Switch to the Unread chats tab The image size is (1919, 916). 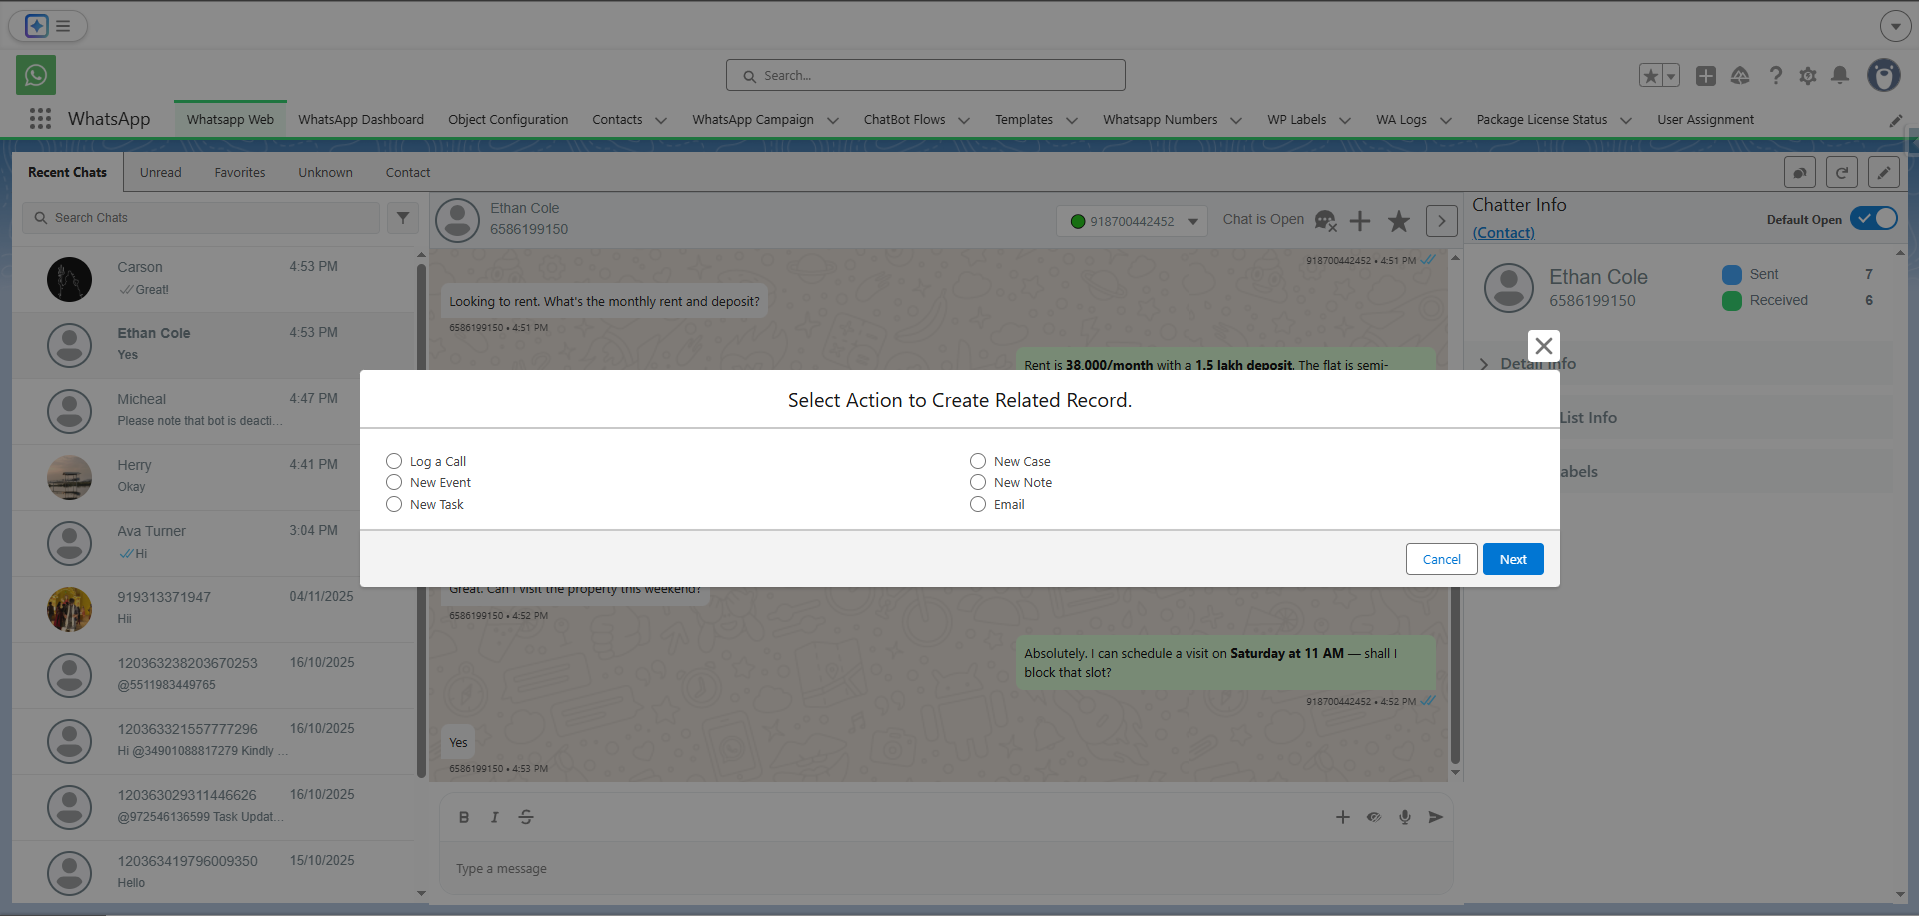click(x=160, y=172)
